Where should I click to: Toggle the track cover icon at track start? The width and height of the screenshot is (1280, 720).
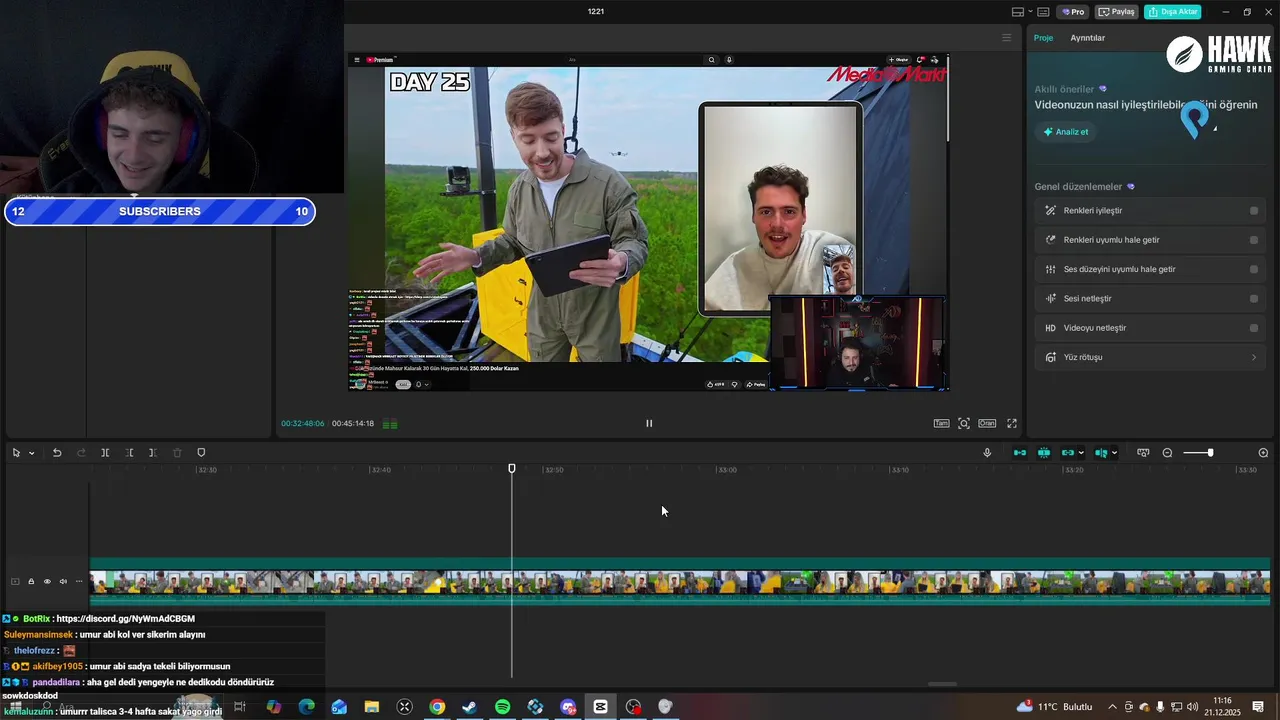(15, 581)
